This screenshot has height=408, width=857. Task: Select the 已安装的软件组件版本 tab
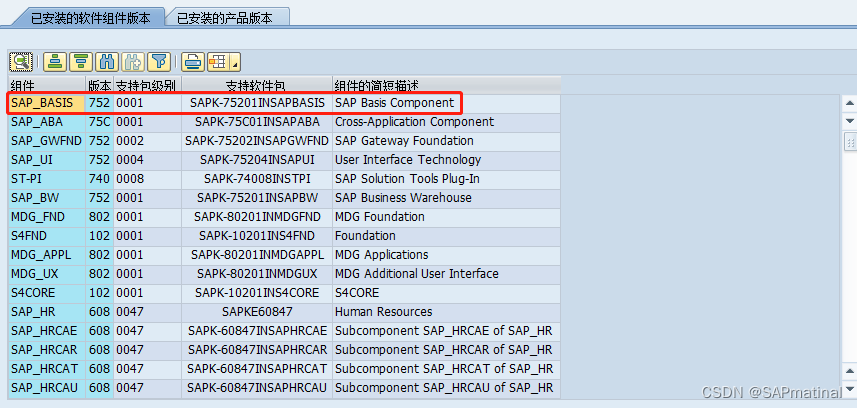coord(90,18)
